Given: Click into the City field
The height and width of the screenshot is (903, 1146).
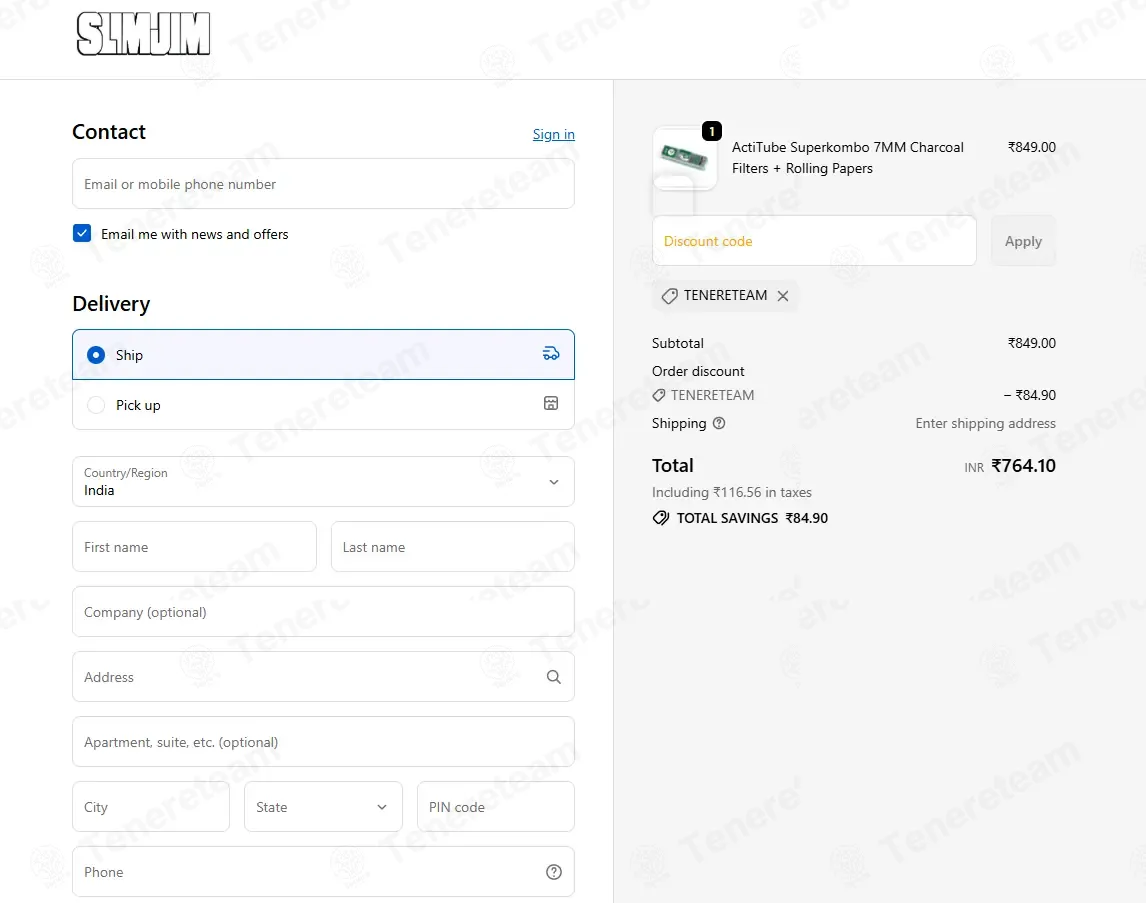Looking at the screenshot, I should pyautogui.click(x=151, y=807).
